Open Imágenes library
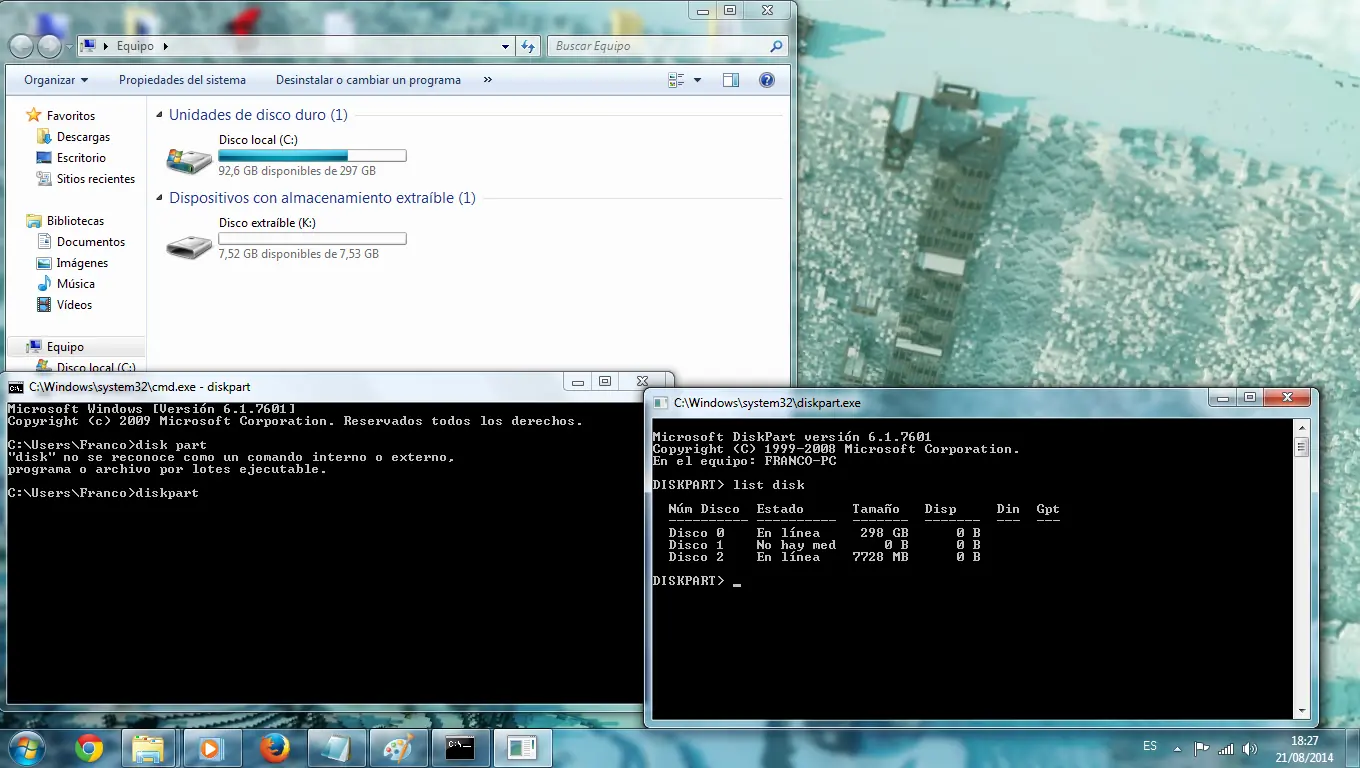The width and height of the screenshot is (1360, 768). tap(82, 263)
